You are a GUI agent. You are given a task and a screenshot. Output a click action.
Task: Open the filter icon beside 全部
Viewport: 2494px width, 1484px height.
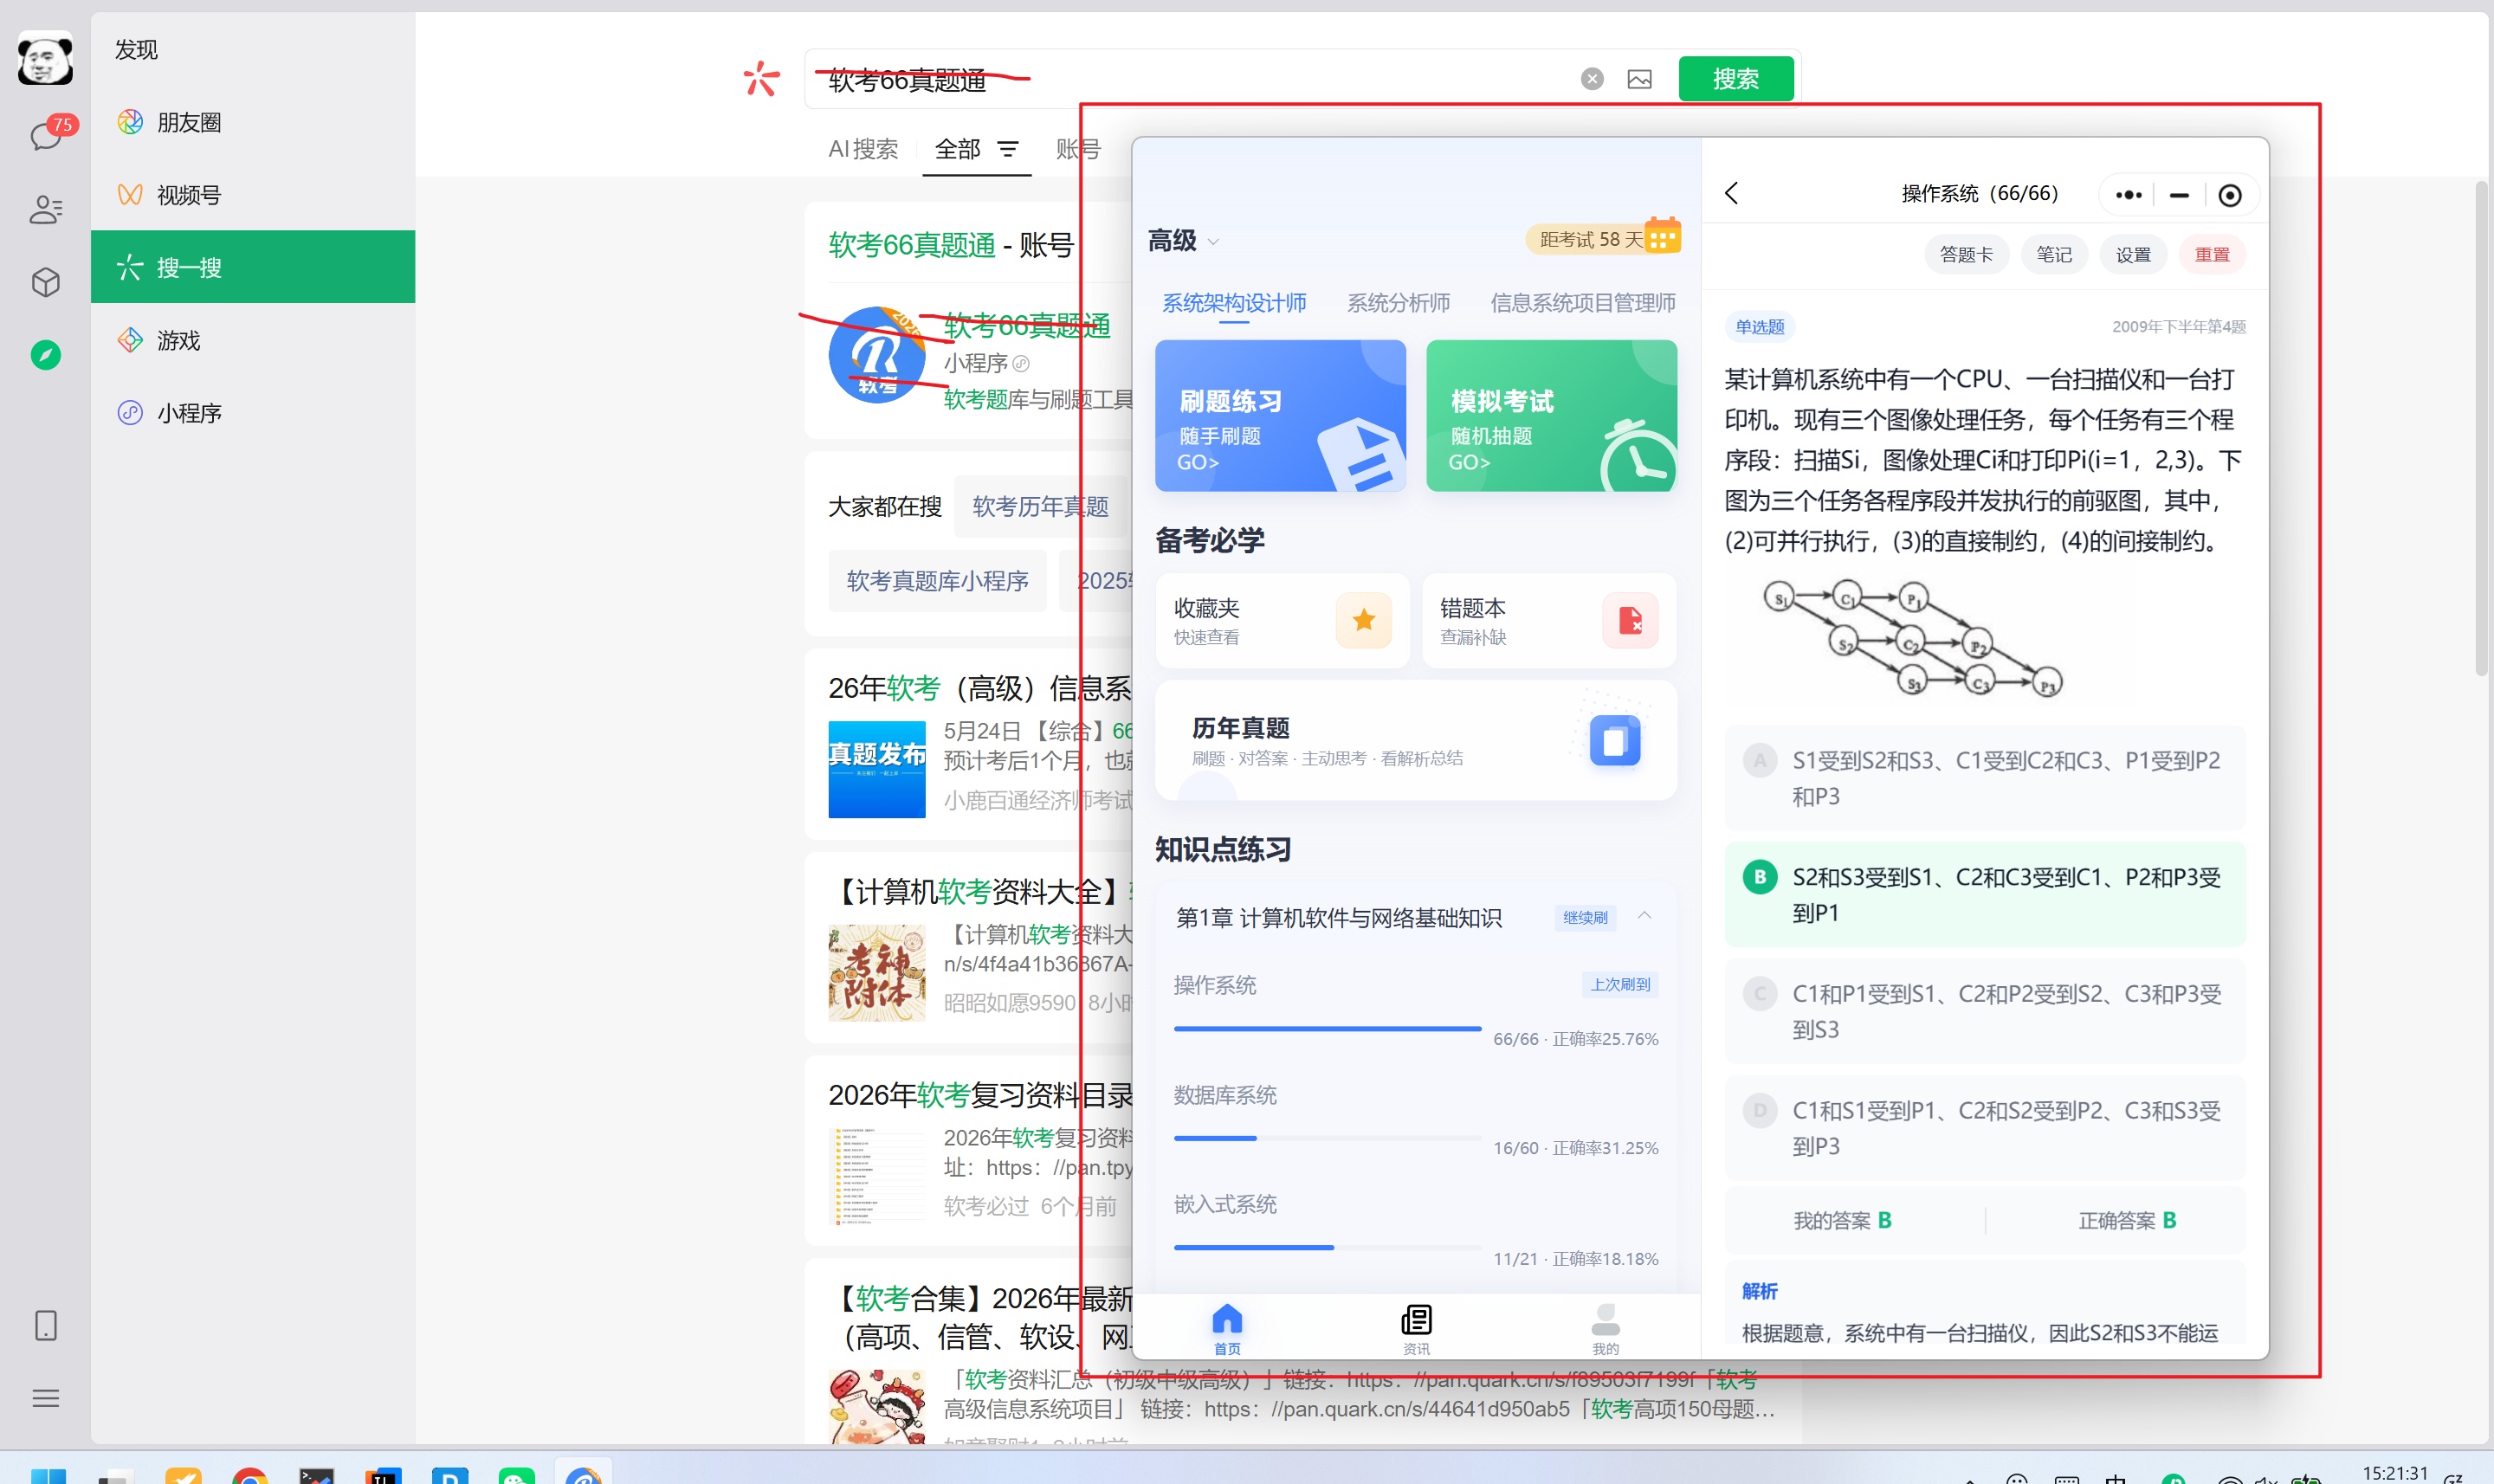pyautogui.click(x=1008, y=149)
